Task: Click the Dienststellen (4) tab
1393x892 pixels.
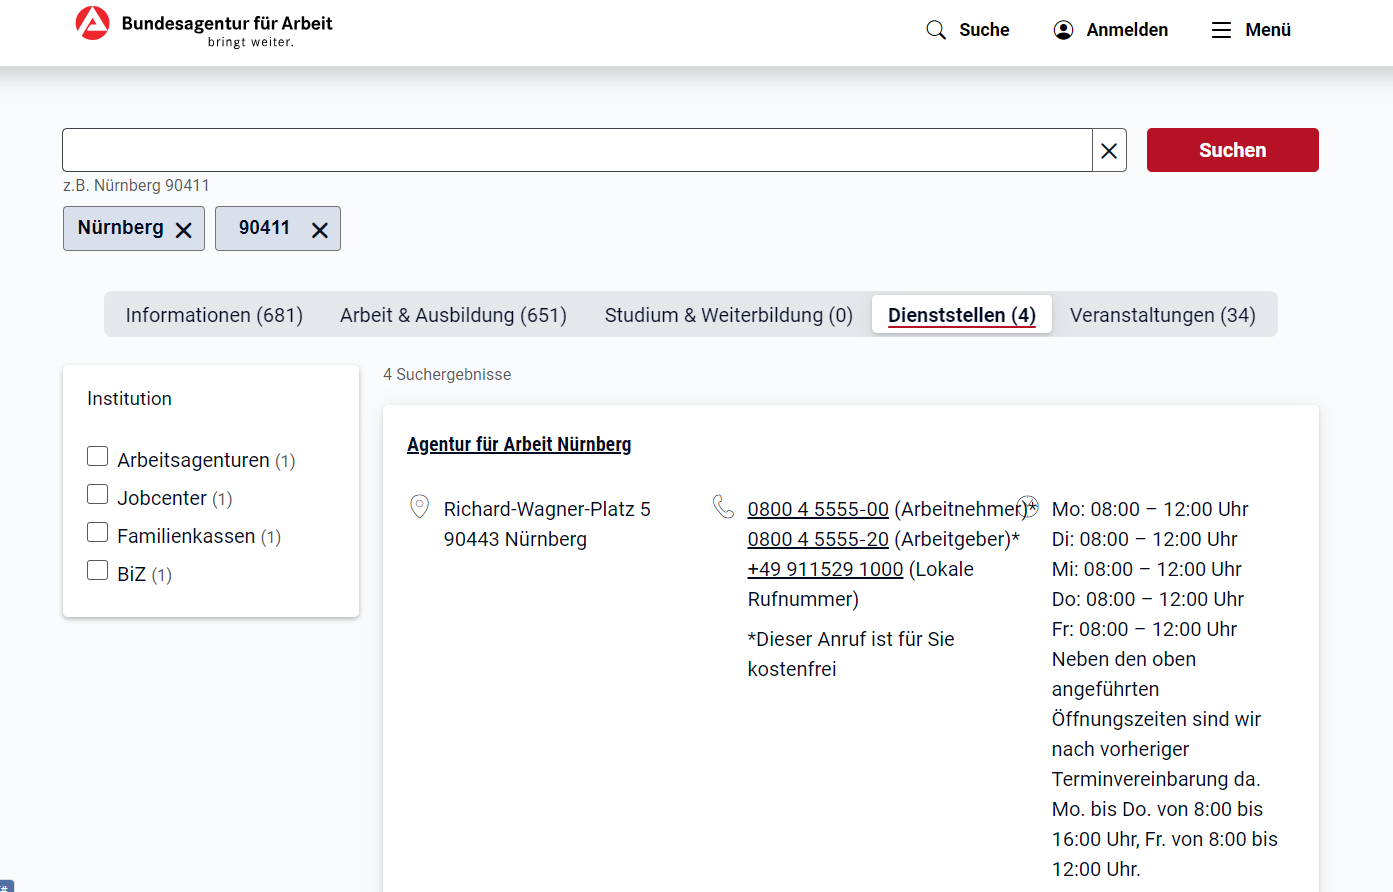Action: coord(962,315)
